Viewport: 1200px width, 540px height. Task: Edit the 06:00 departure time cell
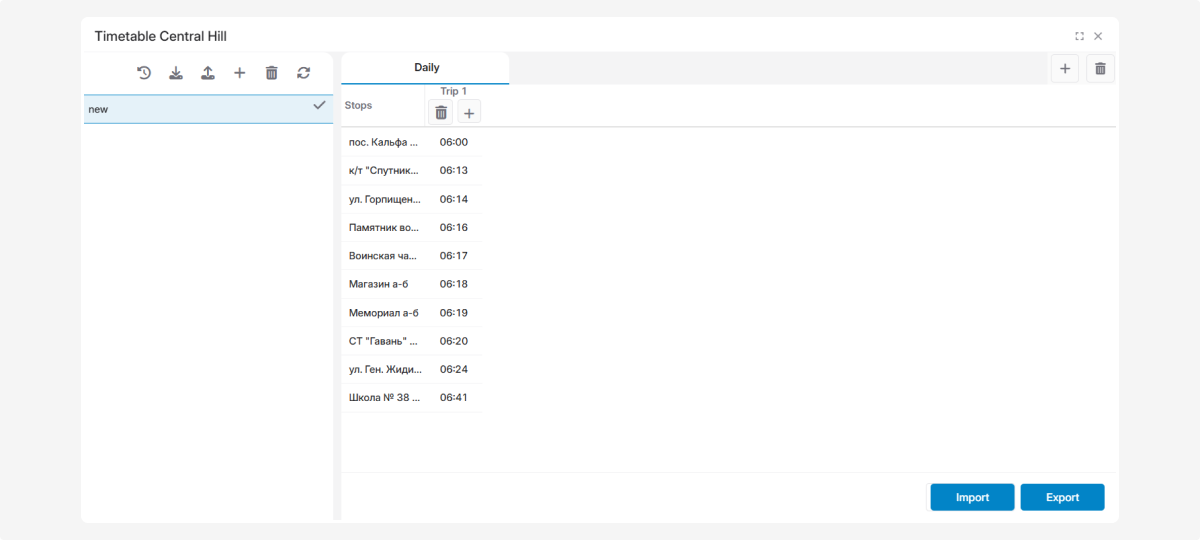(x=454, y=142)
